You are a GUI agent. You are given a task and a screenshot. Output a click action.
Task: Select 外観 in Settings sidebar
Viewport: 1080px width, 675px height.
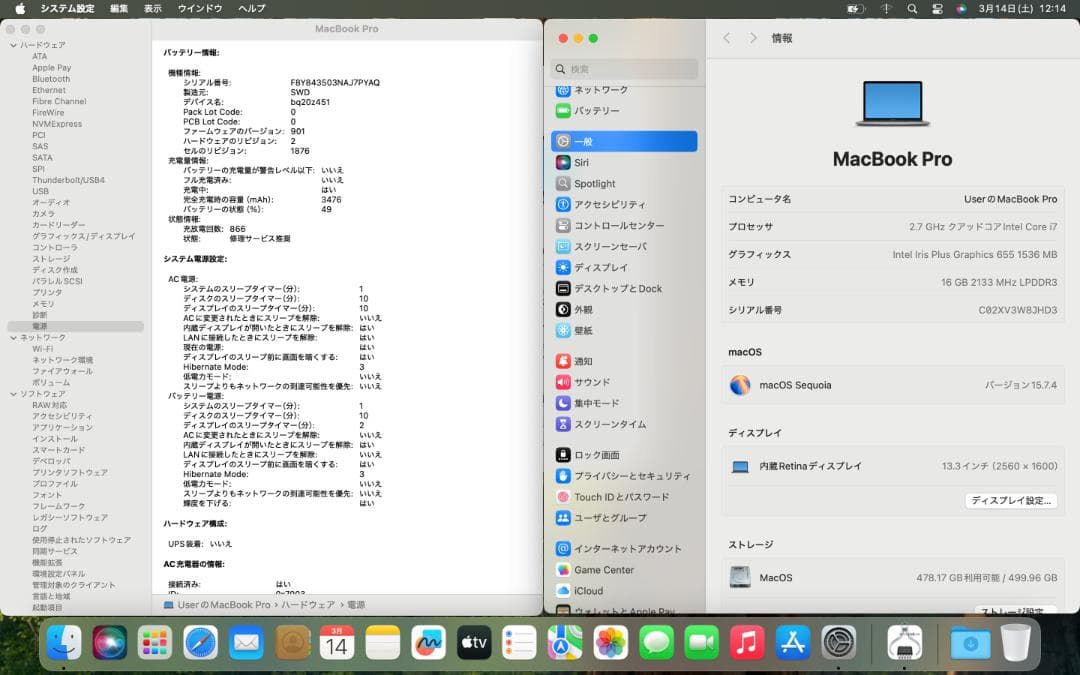(625, 309)
